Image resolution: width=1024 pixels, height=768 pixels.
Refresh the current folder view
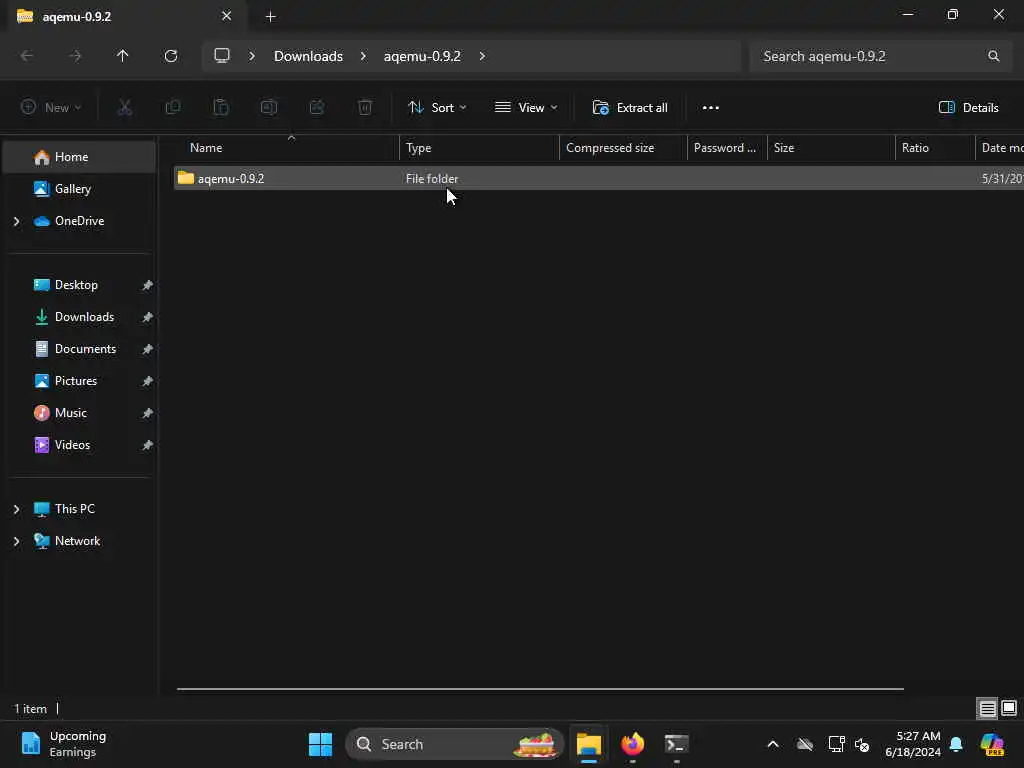tap(171, 56)
